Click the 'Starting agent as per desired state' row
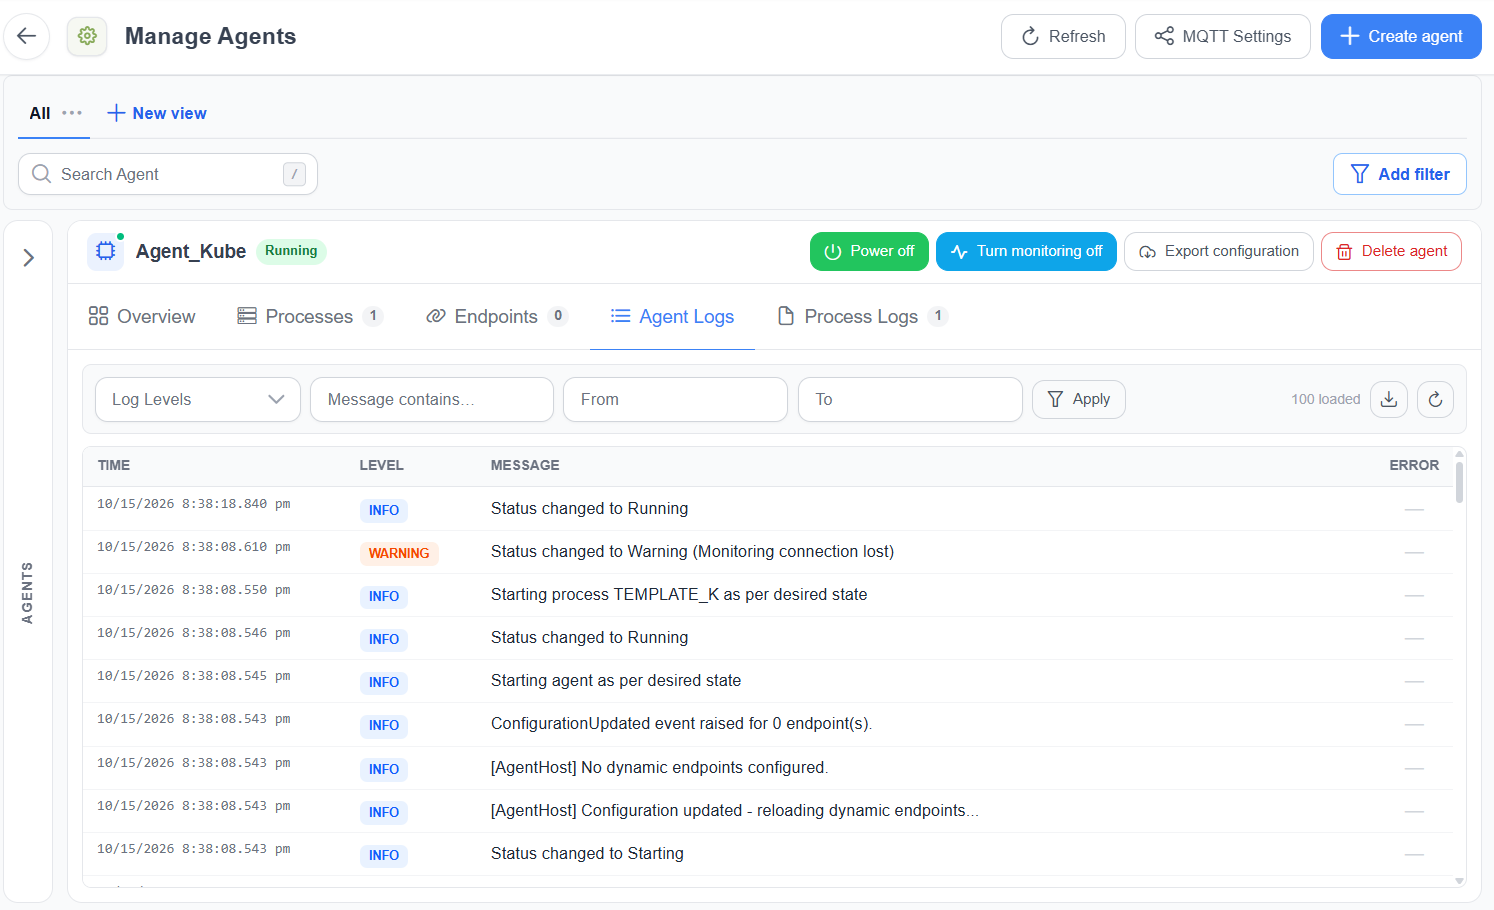 click(x=768, y=681)
